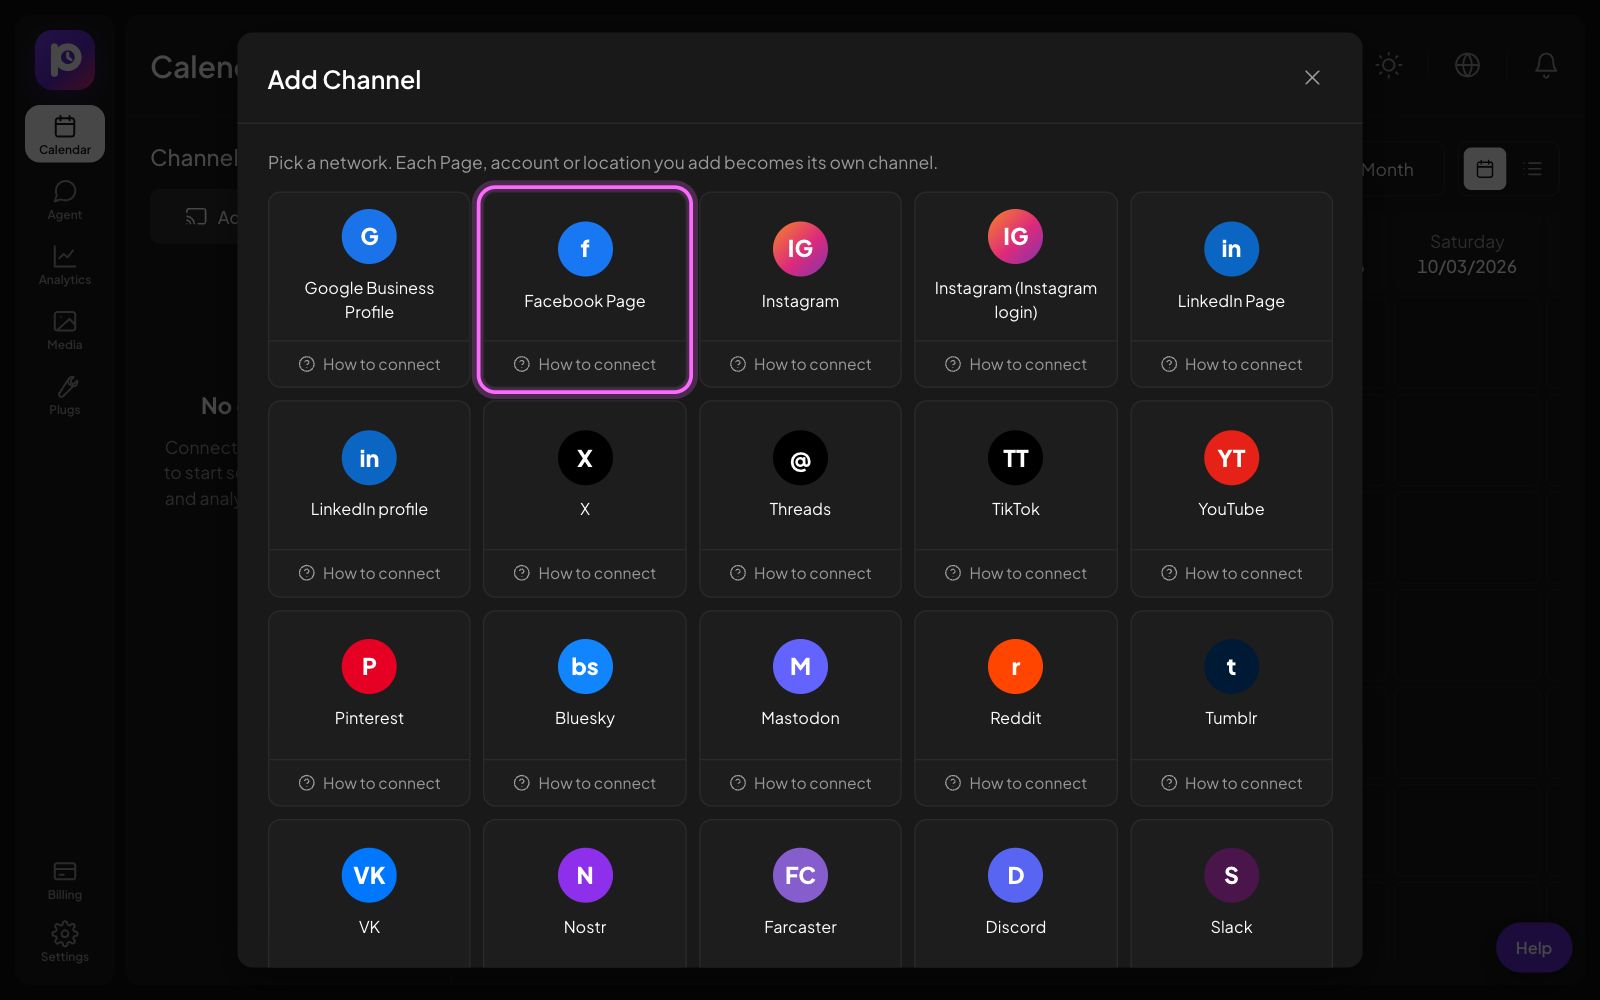Select the Bluesky channel icon
Viewport: 1600px width, 1000px height.
(x=585, y=667)
